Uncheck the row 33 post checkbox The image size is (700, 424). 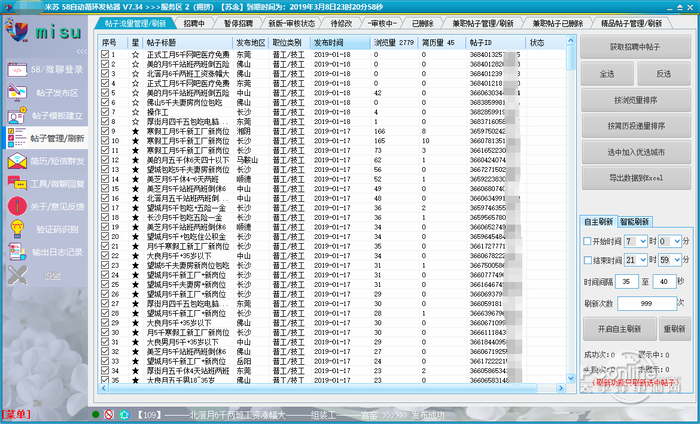pyautogui.click(x=105, y=361)
